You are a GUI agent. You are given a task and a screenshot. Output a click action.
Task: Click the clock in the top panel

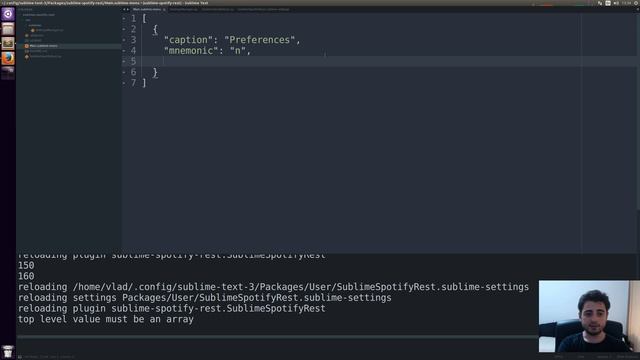[627, 3]
